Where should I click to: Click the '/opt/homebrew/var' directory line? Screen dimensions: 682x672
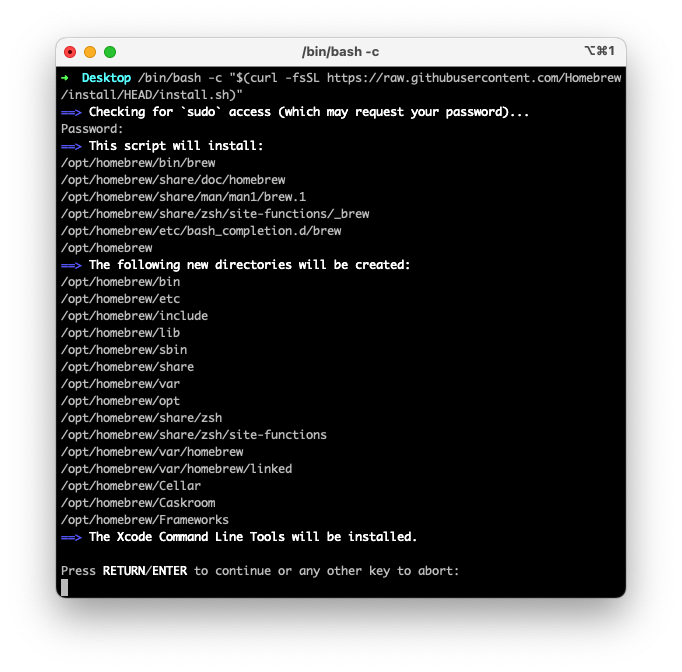click(120, 384)
